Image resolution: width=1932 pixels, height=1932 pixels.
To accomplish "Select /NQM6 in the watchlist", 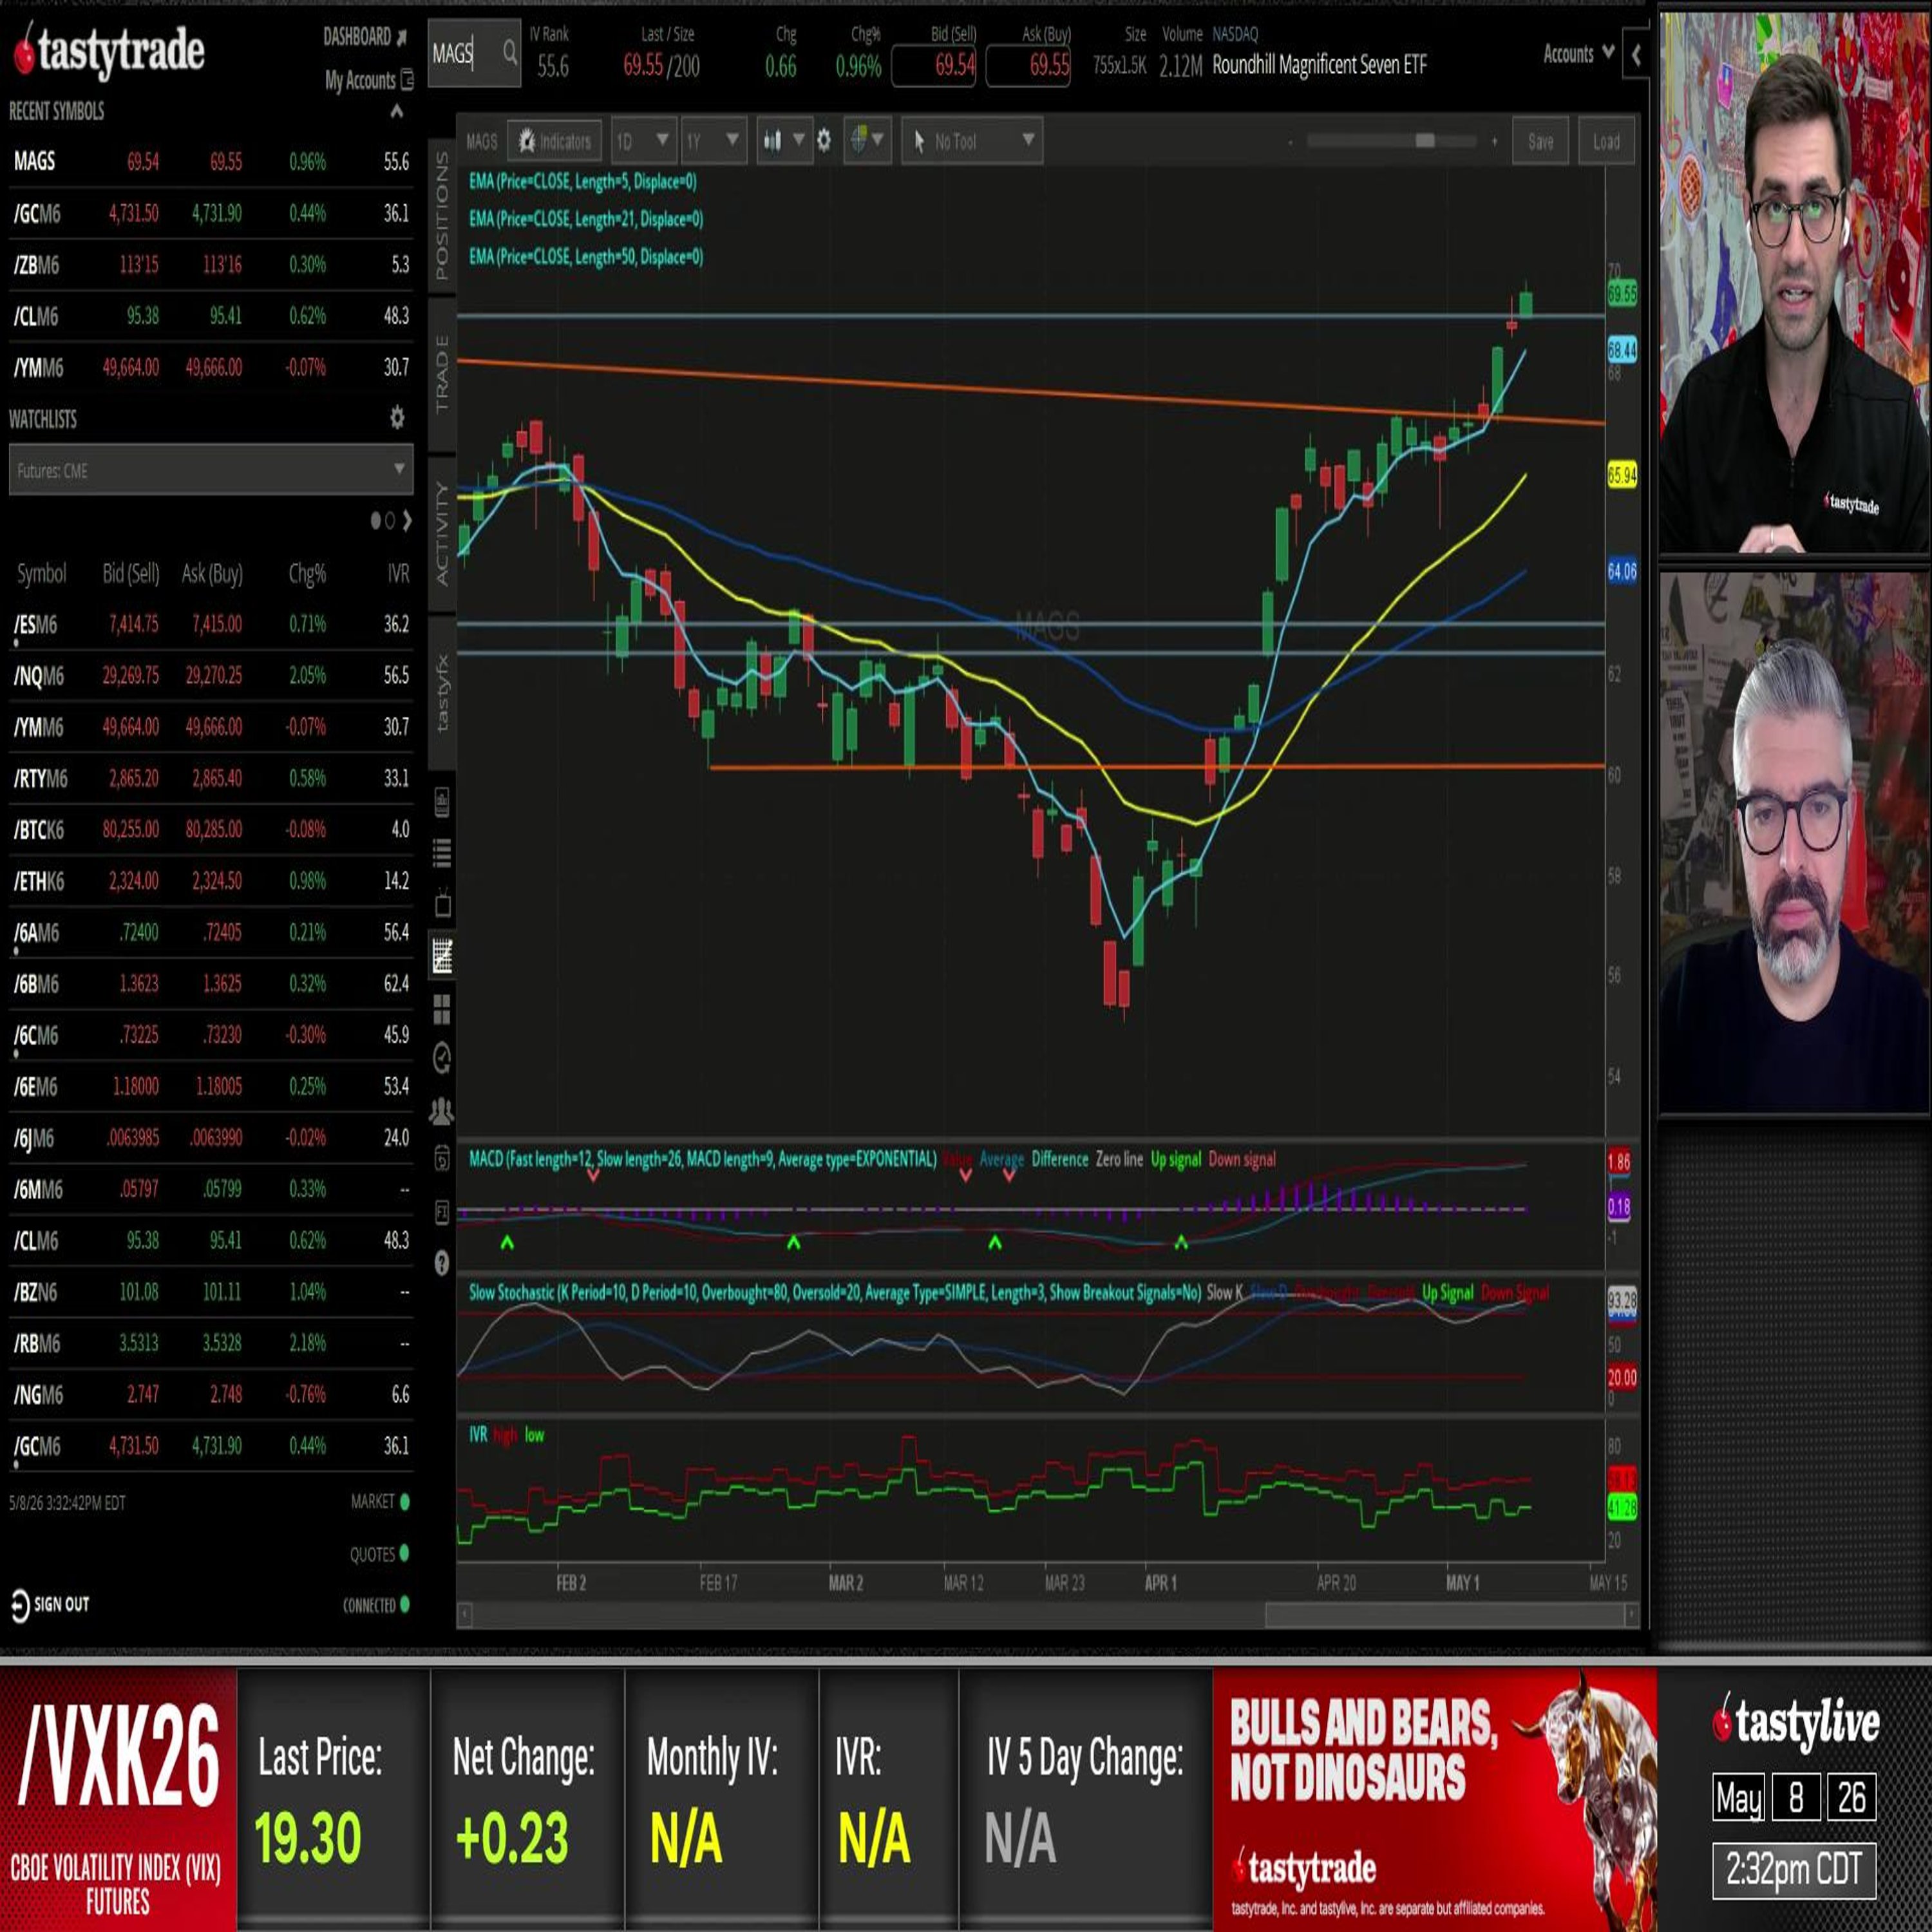I will pos(211,676).
